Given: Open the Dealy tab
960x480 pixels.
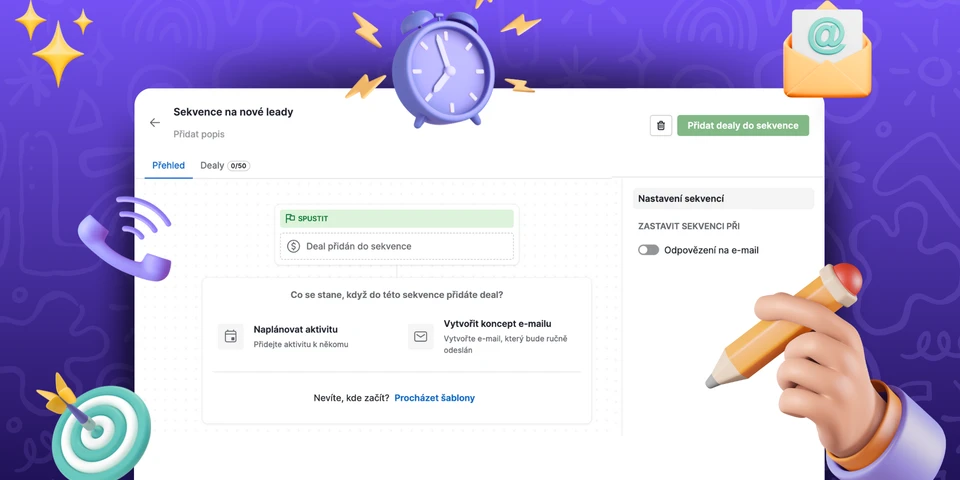Looking at the screenshot, I should coord(212,165).
